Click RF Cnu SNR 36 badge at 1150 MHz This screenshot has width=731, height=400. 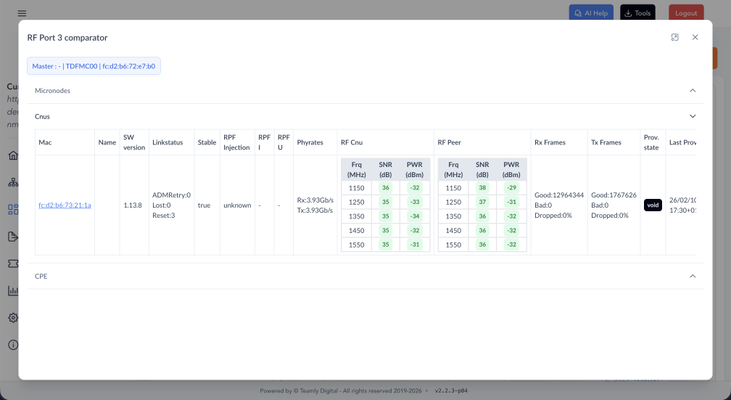coord(386,188)
